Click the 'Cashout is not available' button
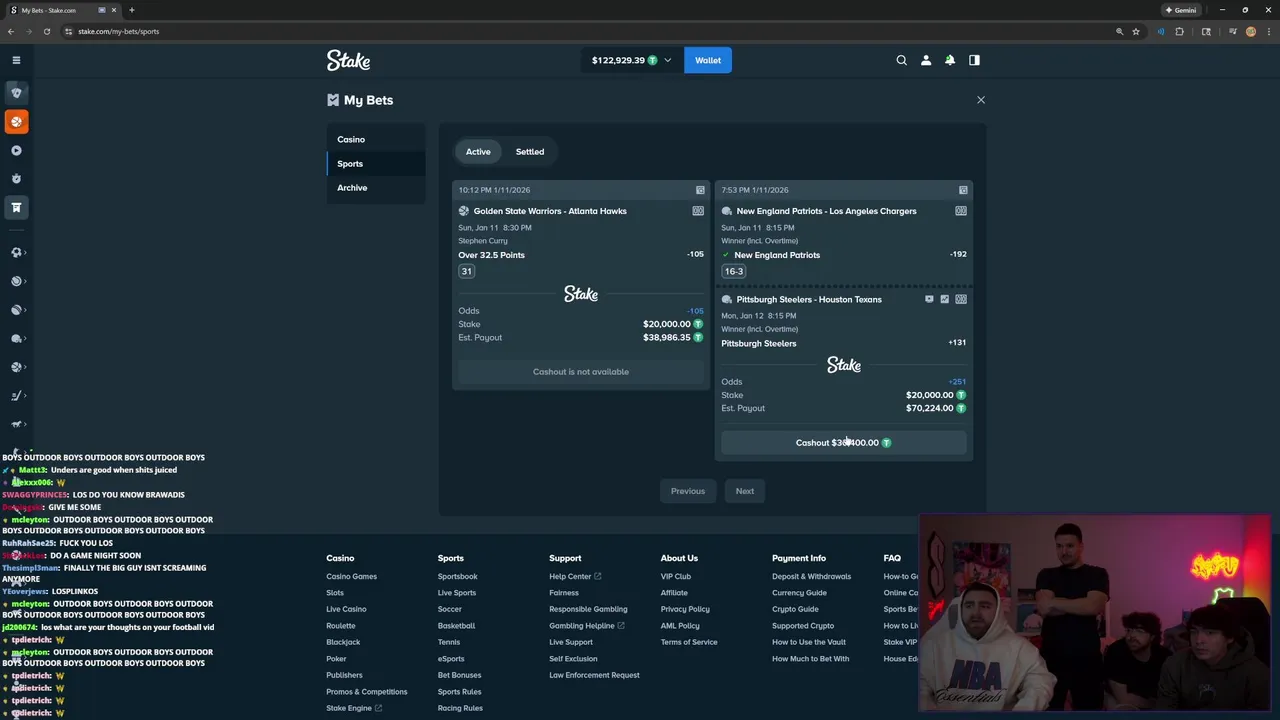 click(x=581, y=372)
